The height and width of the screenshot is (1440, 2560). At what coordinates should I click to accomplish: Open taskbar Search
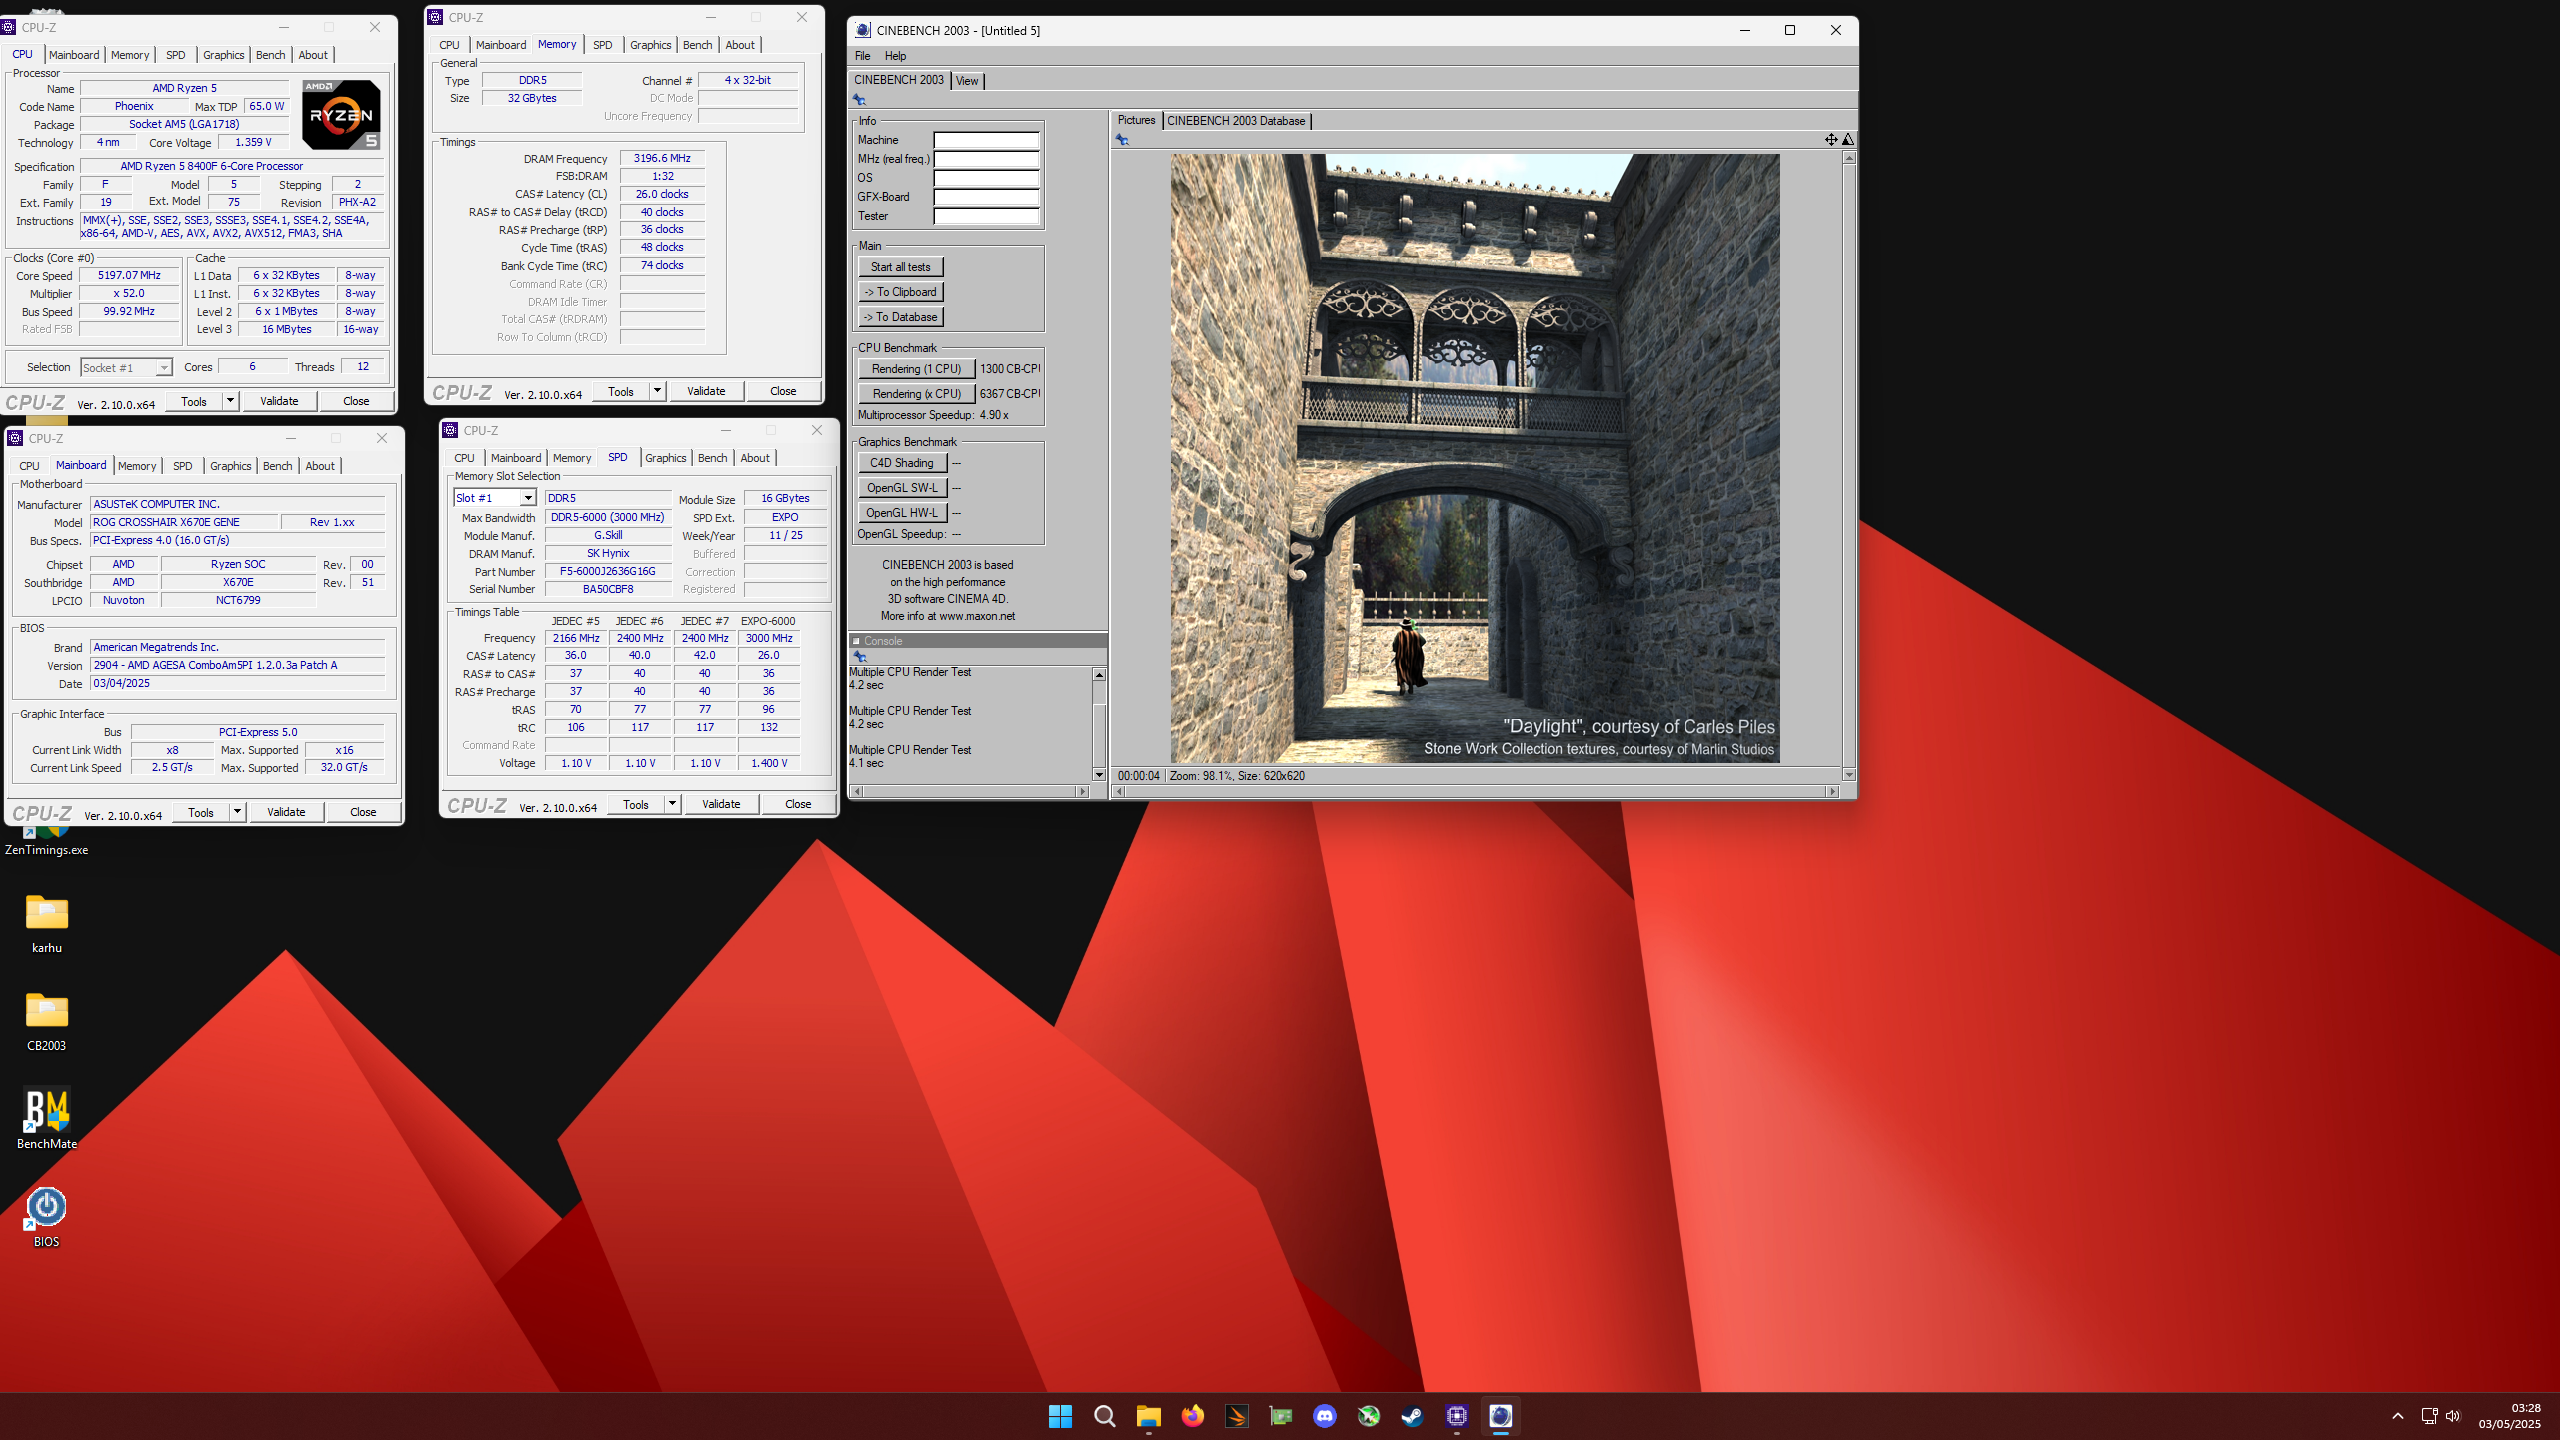(x=1104, y=1416)
